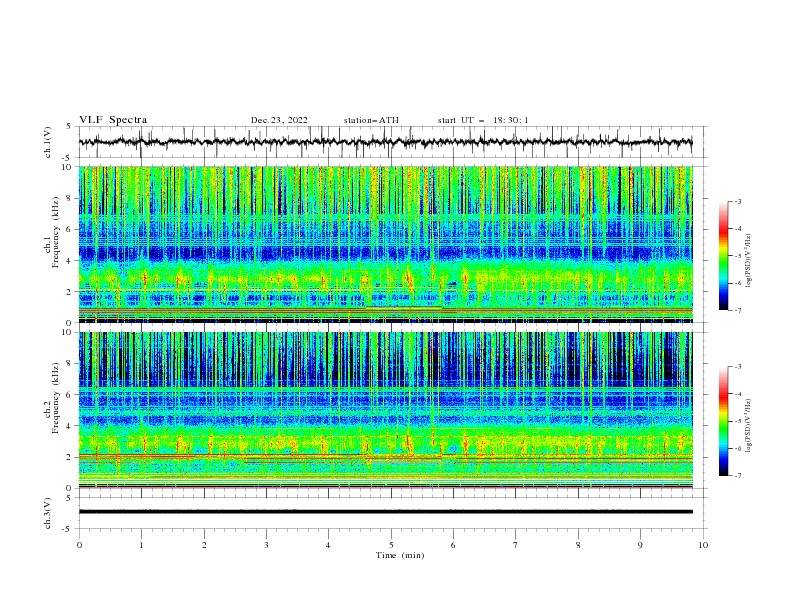Select the ch.1 "Frequency (kHz)" axis label
The height and width of the screenshot is (612, 792).
click(x=56, y=233)
